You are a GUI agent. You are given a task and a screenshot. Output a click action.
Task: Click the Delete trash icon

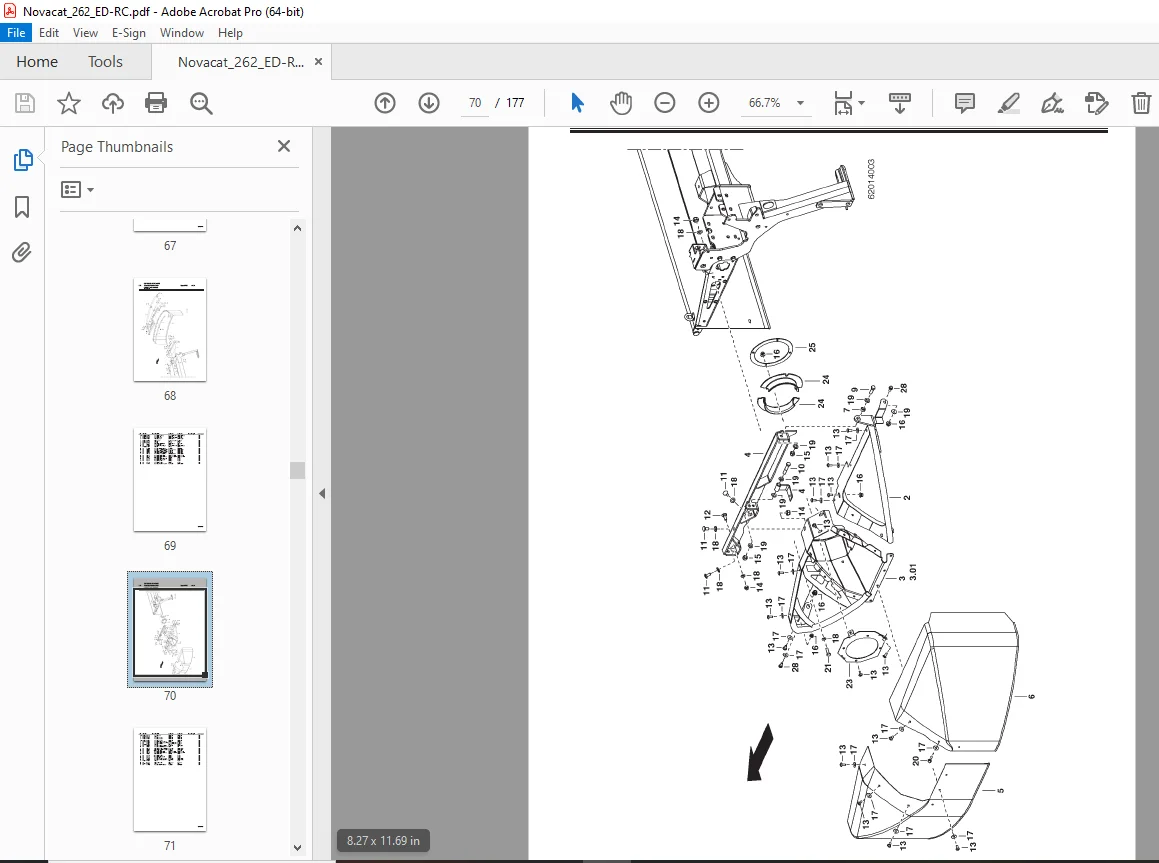[x=1141, y=103]
